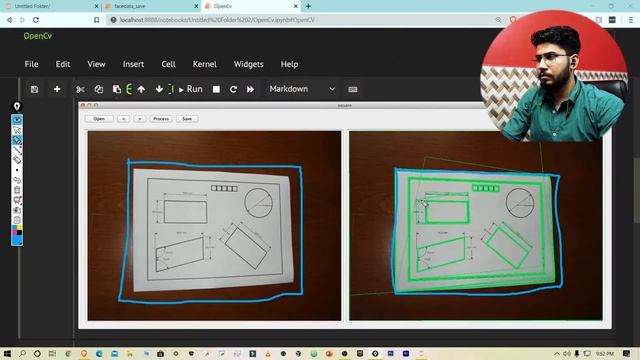
Task: Open the command palette keyboard icon
Action: point(353,89)
